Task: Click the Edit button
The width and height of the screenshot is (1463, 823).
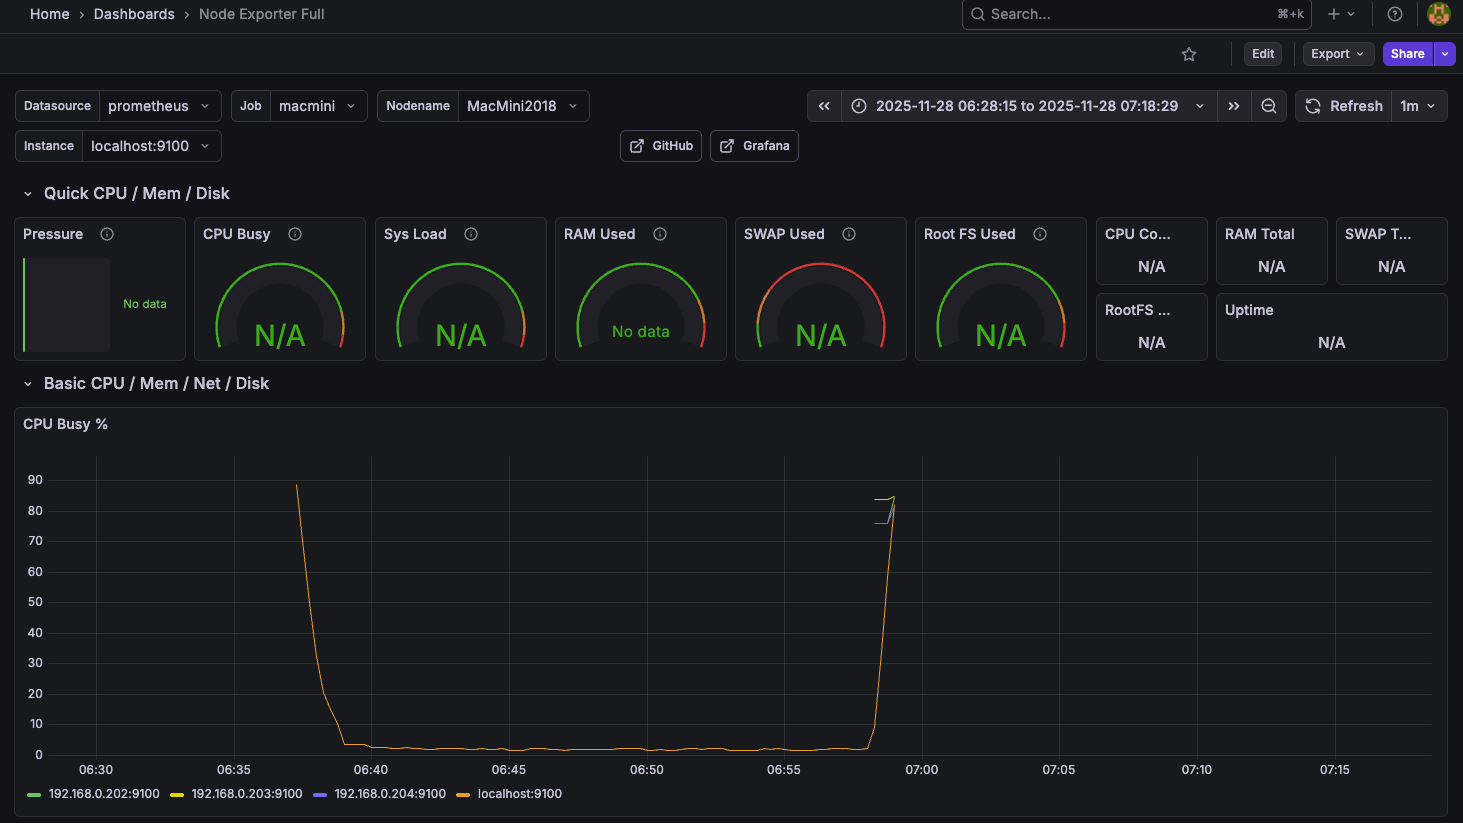Action: [1263, 54]
